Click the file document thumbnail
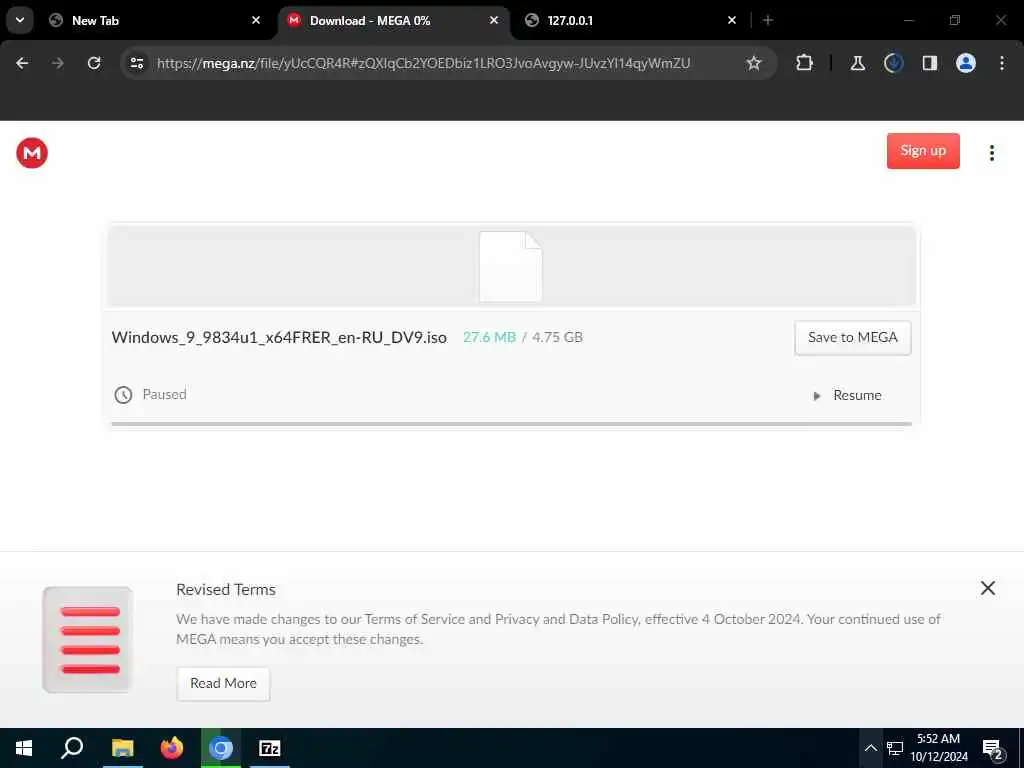1024x768 pixels. pyautogui.click(x=511, y=266)
